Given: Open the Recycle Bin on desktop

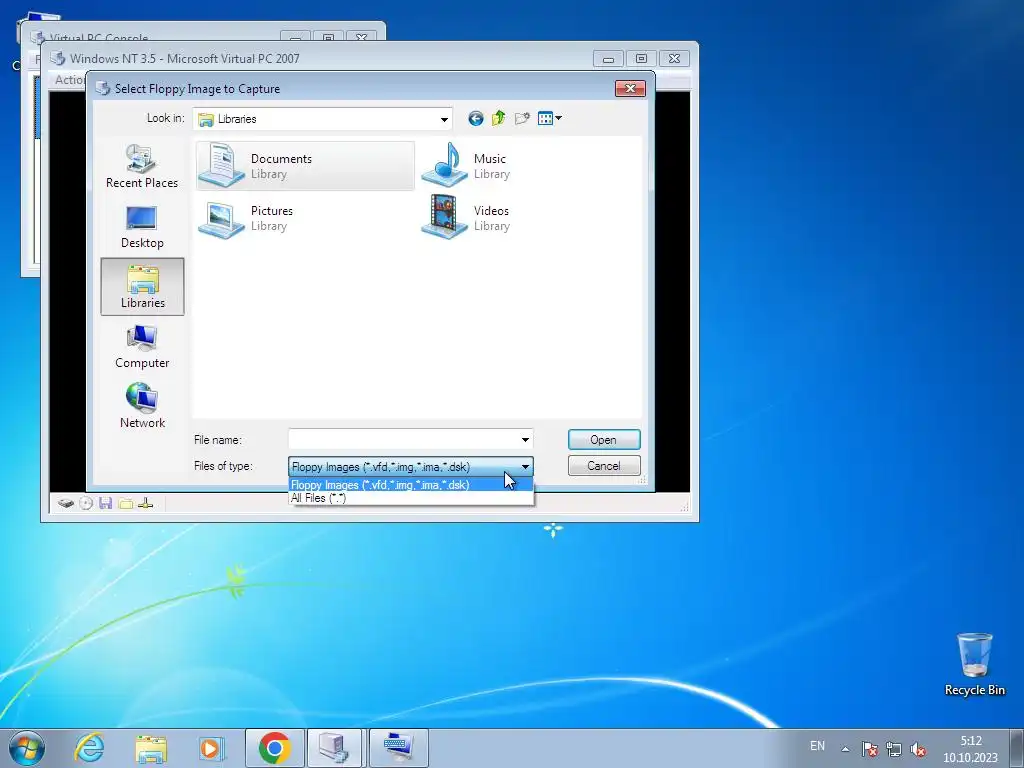Looking at the screenshot, I should (x=974, y=664).
